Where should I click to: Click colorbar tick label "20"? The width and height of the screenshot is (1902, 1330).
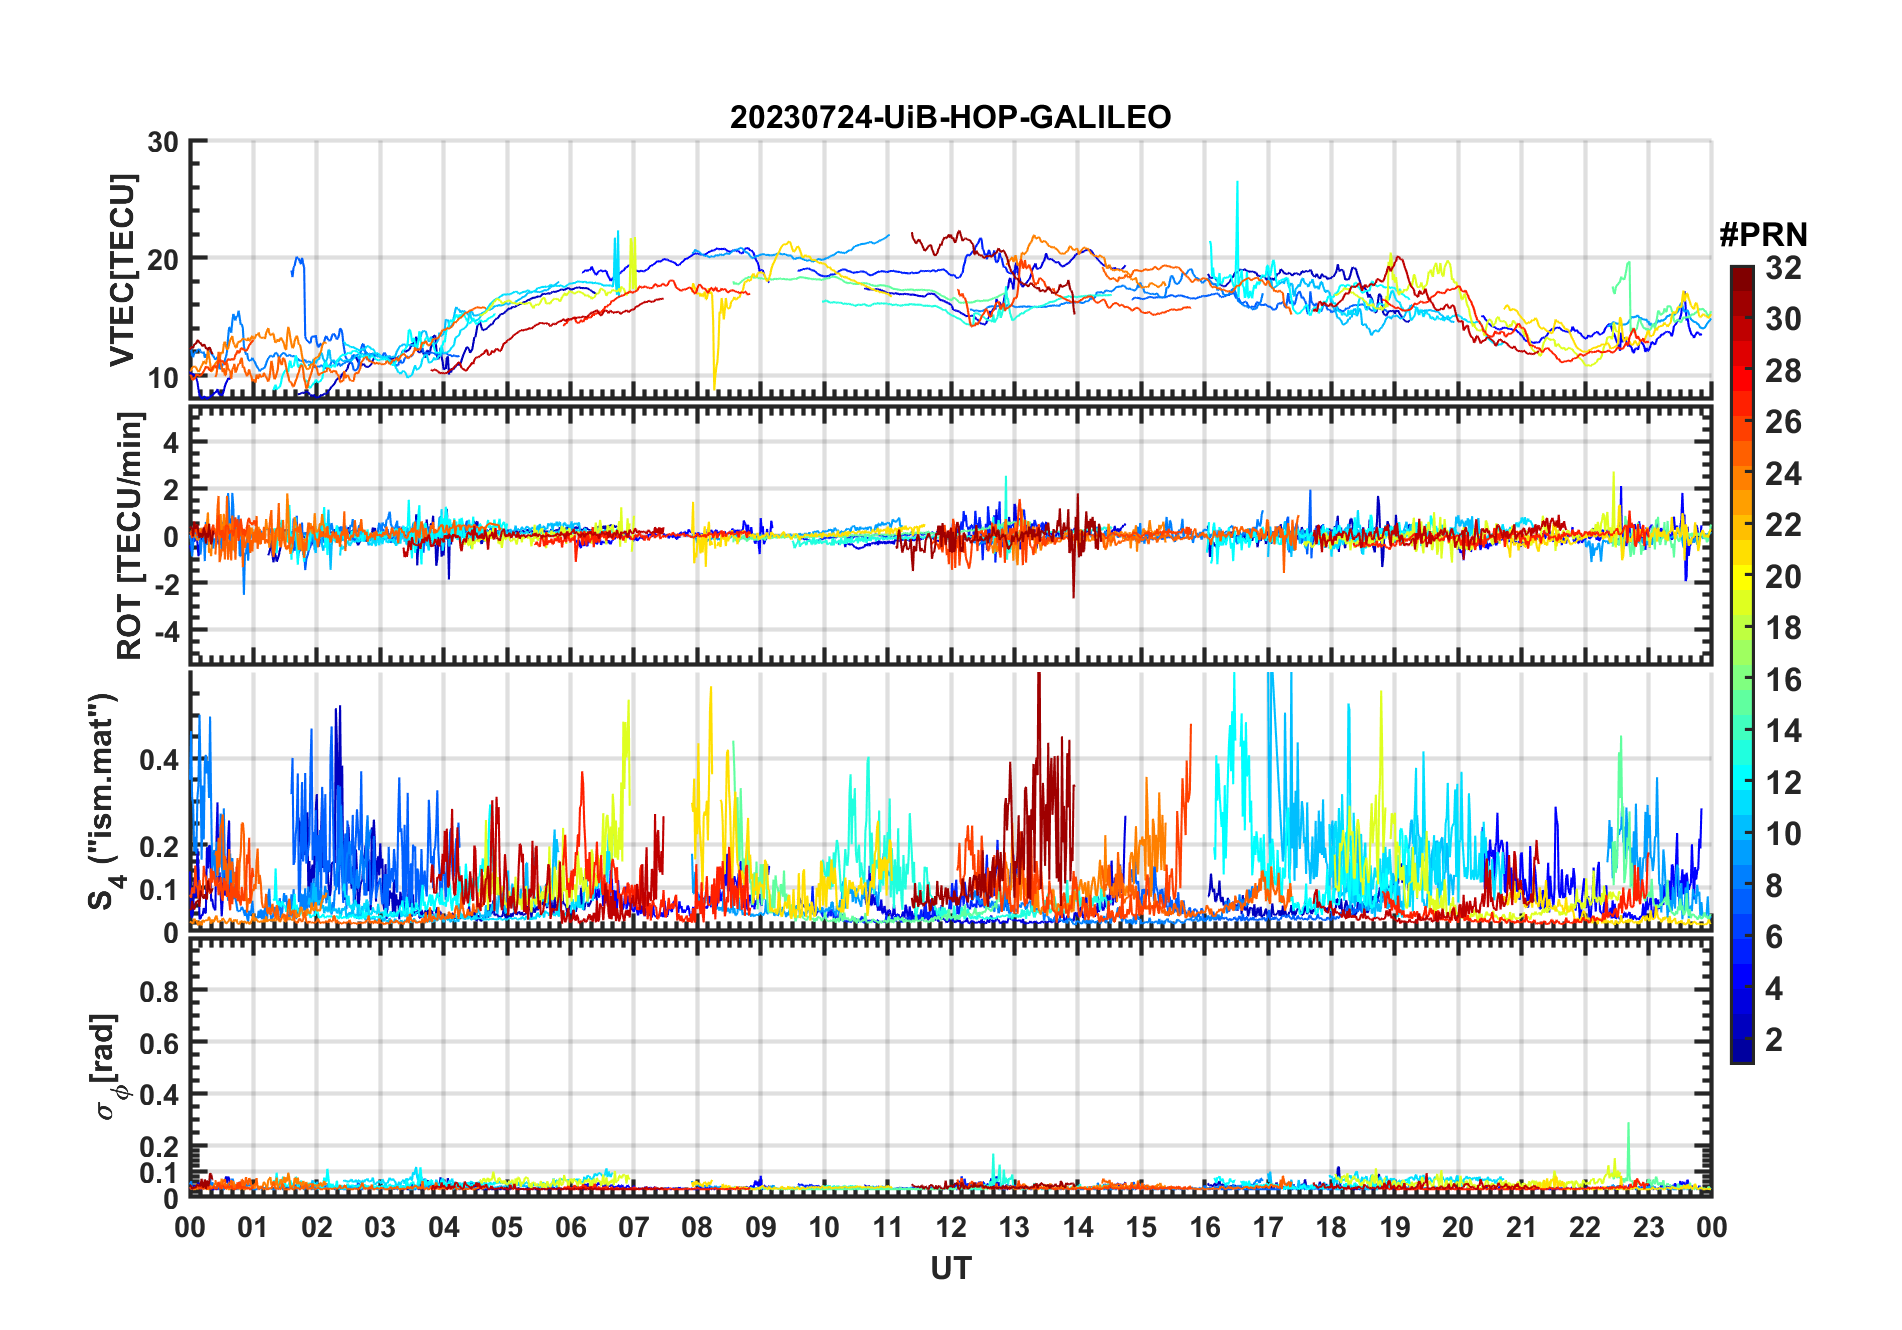[x=1783, y=577]
